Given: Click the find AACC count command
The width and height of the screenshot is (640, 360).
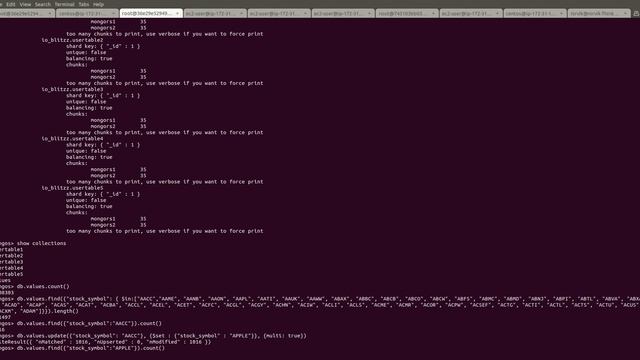Looking at the screenshot, I should (x=89, y=323).
